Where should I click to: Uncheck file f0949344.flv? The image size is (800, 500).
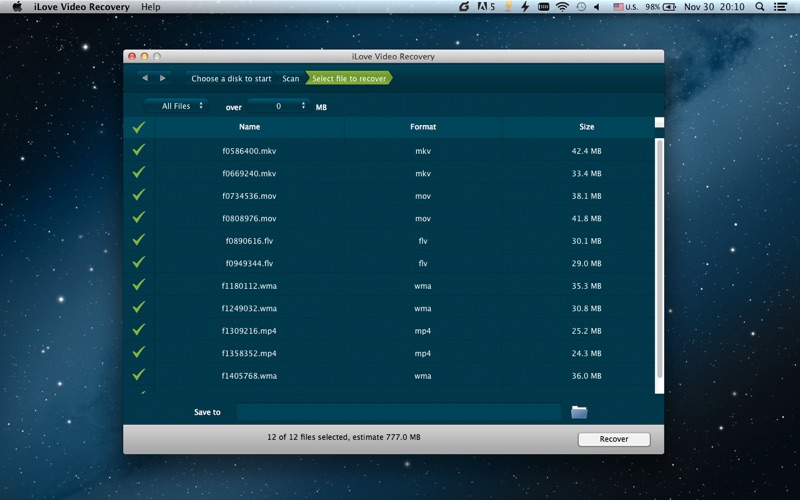click(x=139, y=262)
